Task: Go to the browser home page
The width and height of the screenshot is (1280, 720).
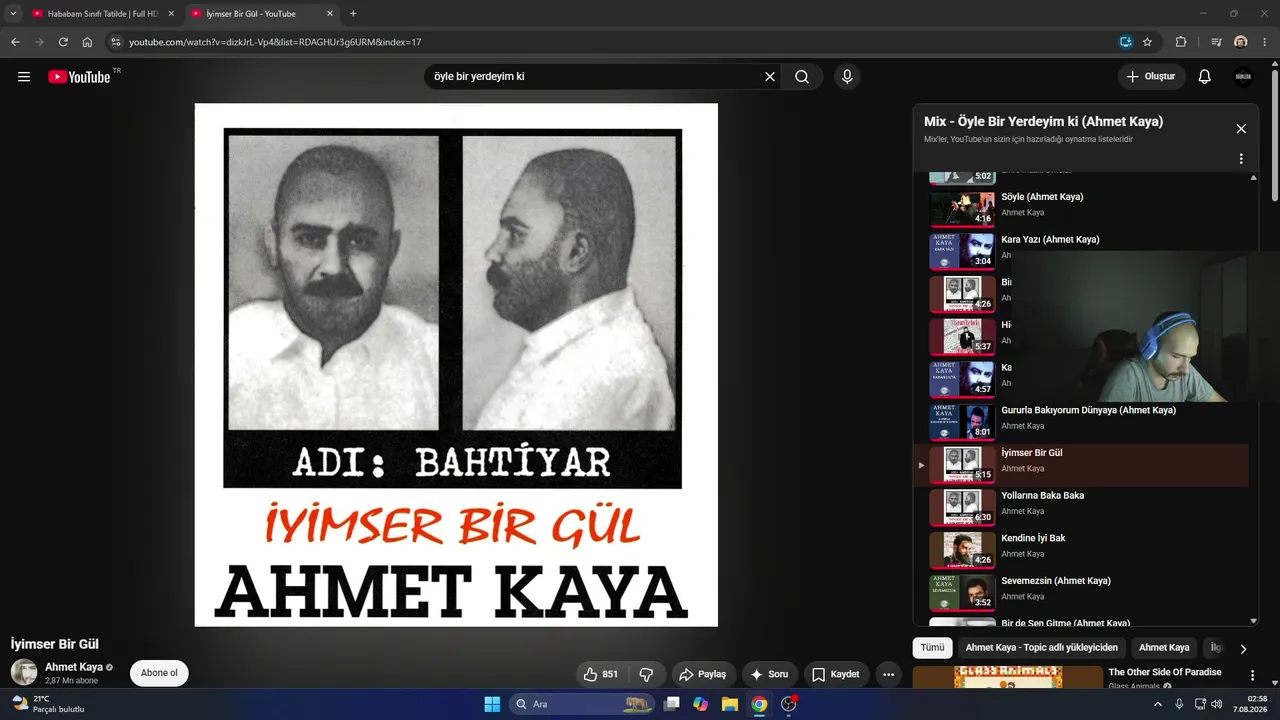Action: pyautogui.click(x=87, y=42)
